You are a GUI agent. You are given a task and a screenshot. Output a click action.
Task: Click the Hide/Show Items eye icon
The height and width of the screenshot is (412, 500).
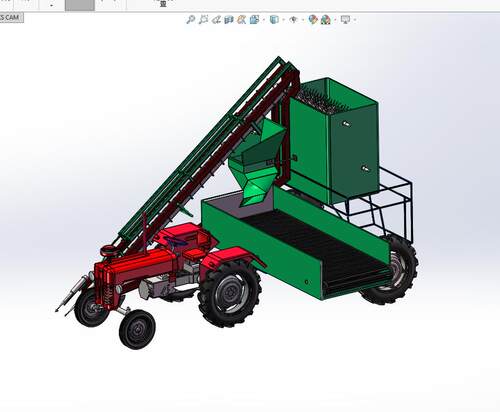[x=293, y=20]
